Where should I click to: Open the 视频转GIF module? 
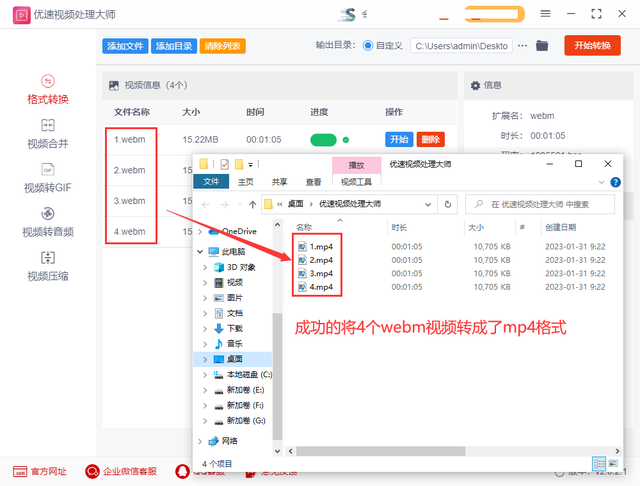[x=48, y=178]
